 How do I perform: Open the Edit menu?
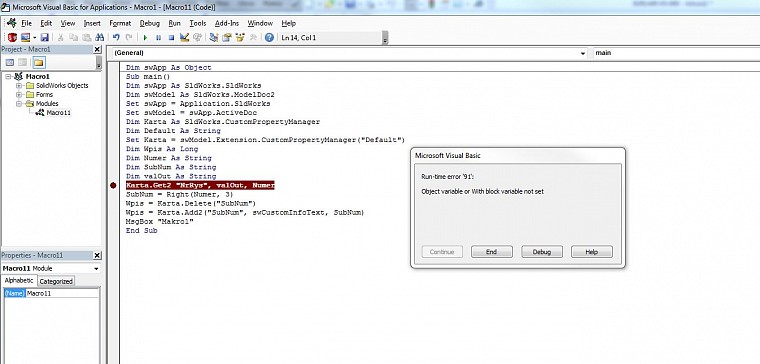pyautogui.click(x=46, y=23)
